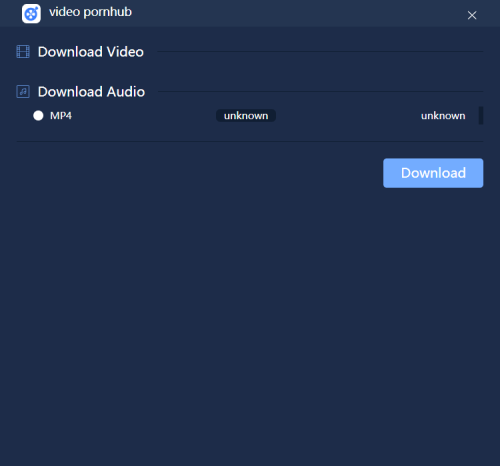Click the Download Audio section heading

click(91, 92)
